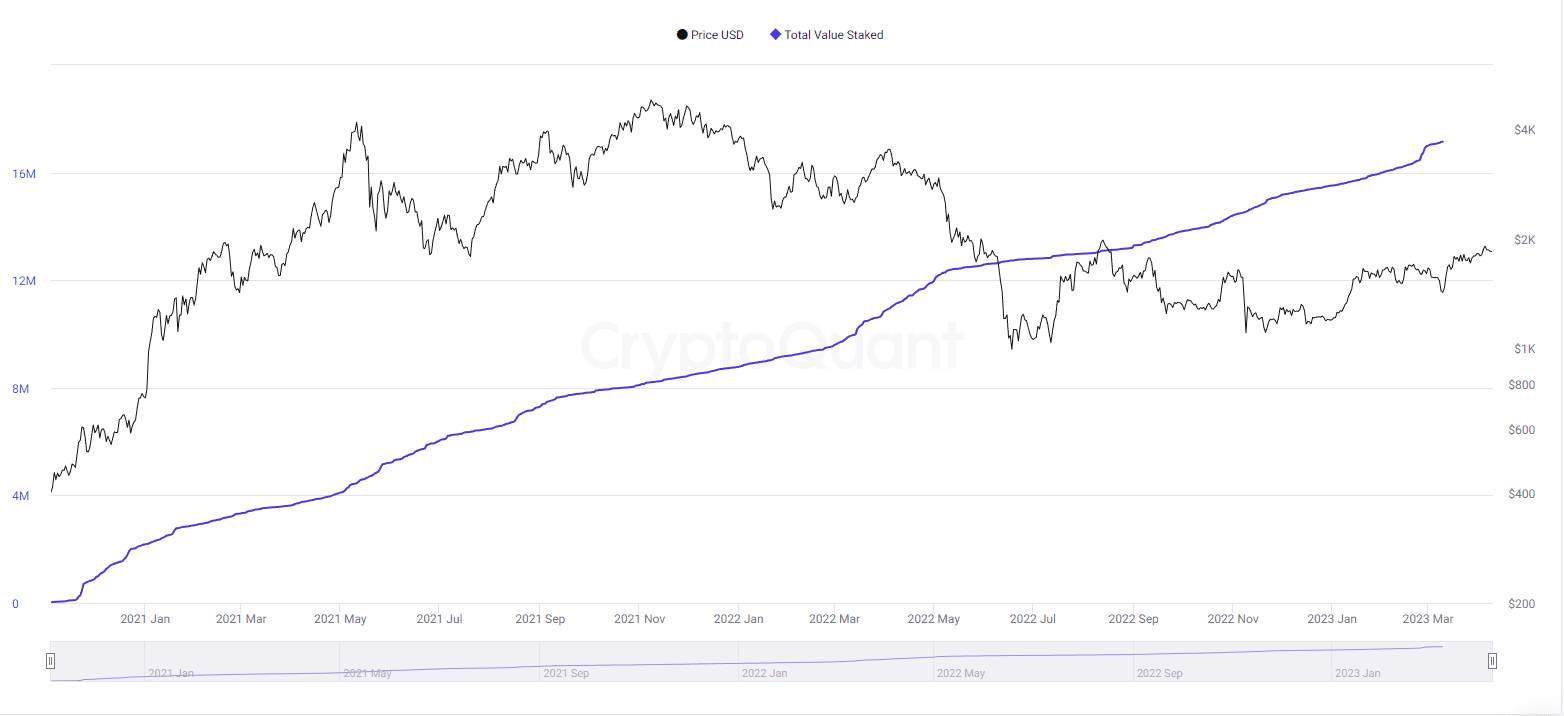Click the 2022 Jan x-axis label
1564x716 pixels.
[x=738, y=619]
